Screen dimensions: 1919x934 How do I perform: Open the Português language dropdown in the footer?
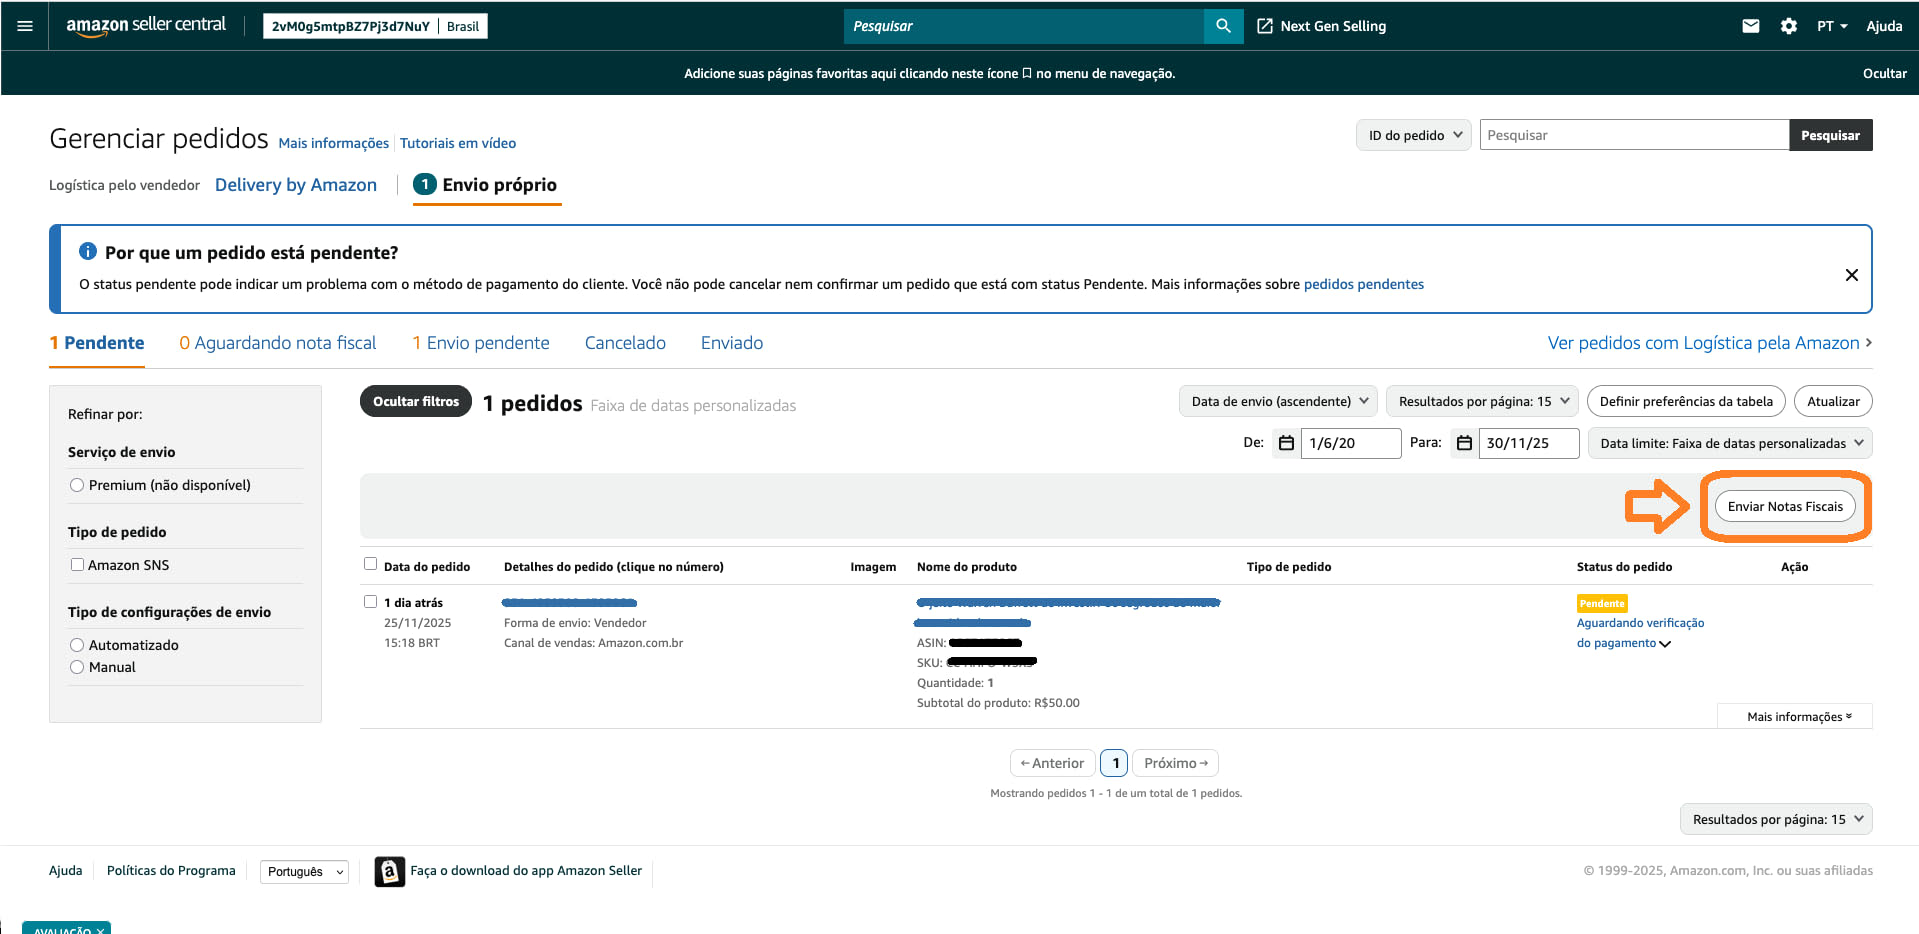tap(304, 872)
